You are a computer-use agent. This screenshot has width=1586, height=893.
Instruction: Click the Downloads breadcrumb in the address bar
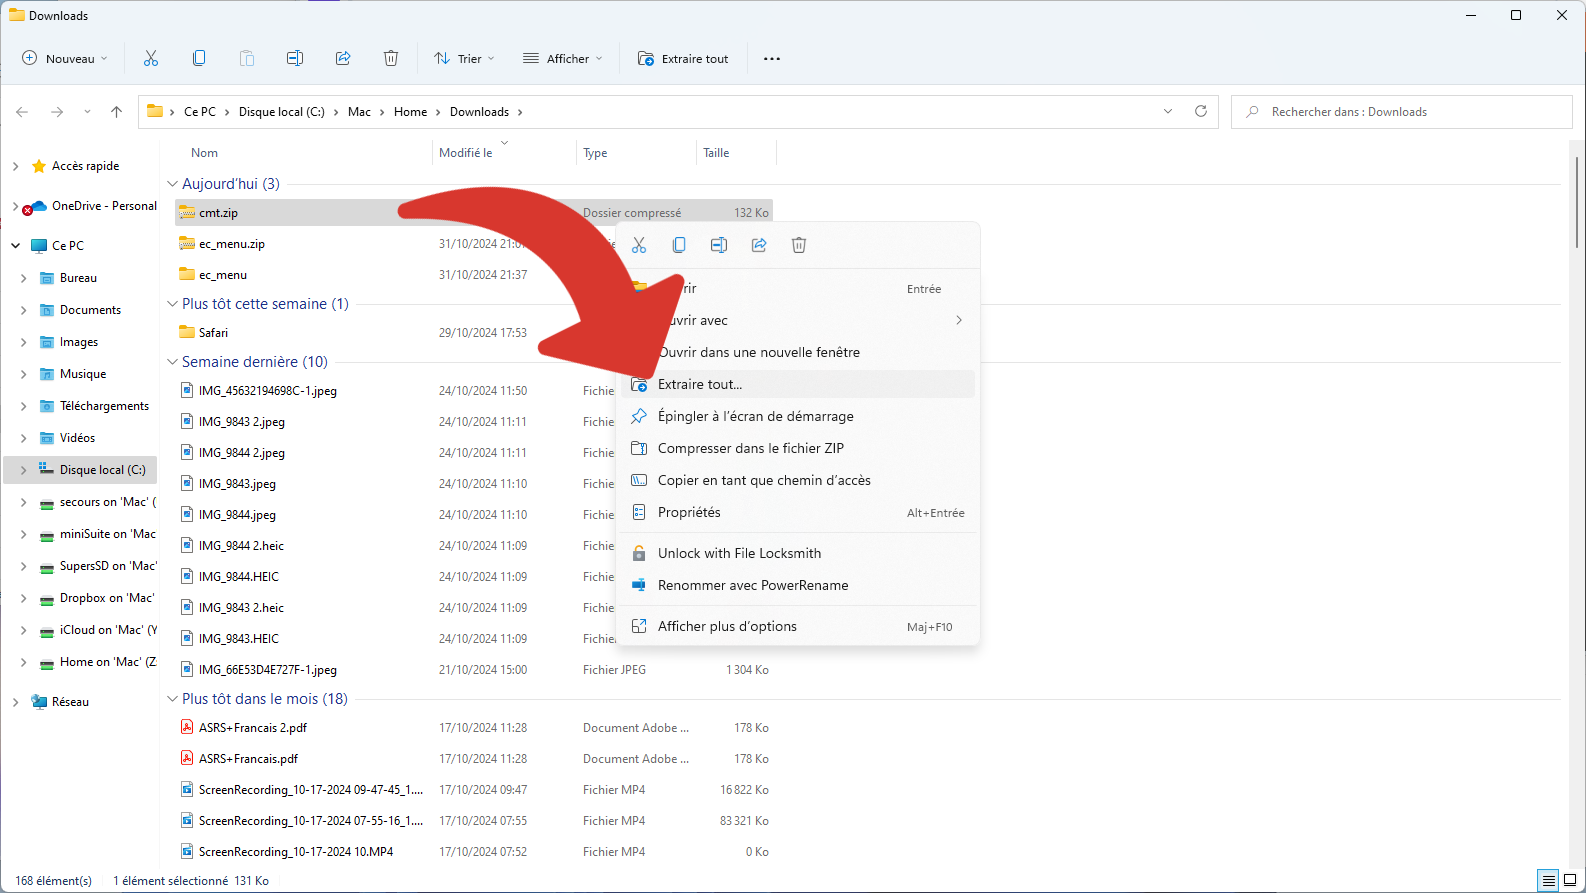[x=479, y=112]
